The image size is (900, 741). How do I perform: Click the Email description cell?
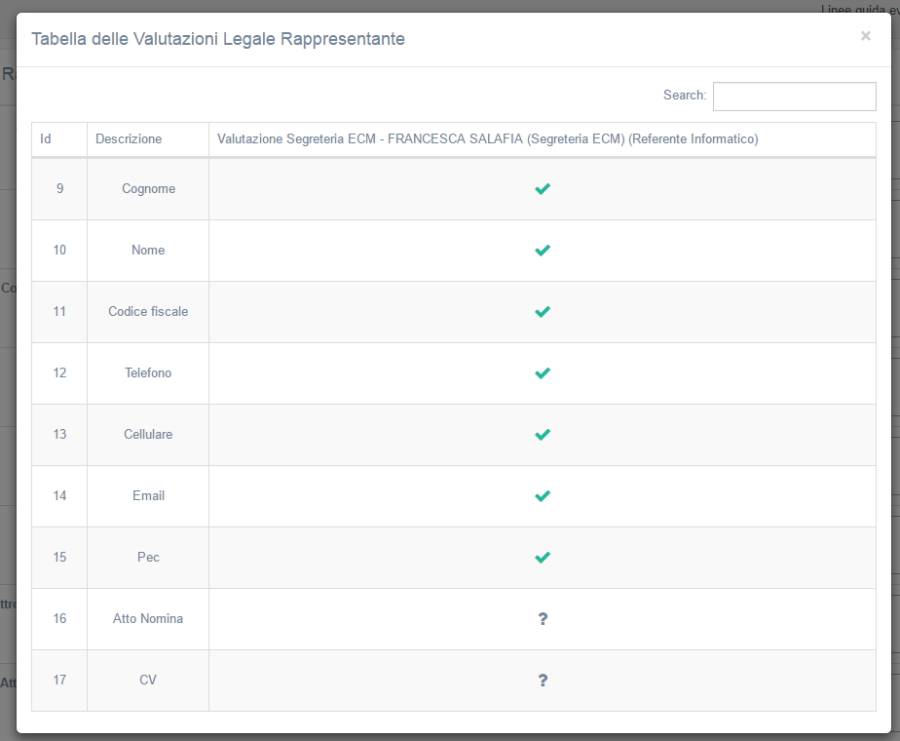[x=148, y=496]
